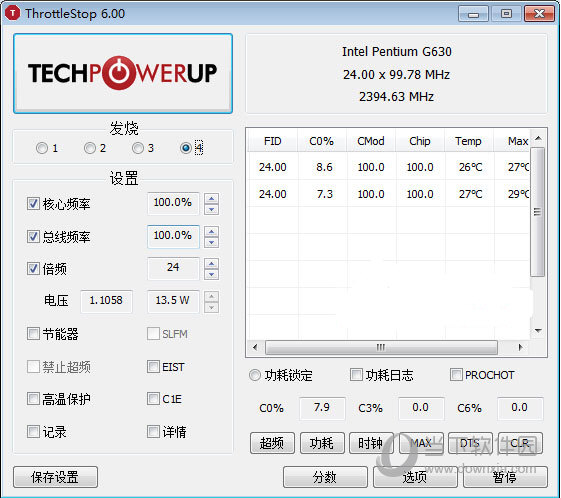561x498 pixels.
Task: Enable the 高温保护 checkbox
Action: (x=33, y=399)
